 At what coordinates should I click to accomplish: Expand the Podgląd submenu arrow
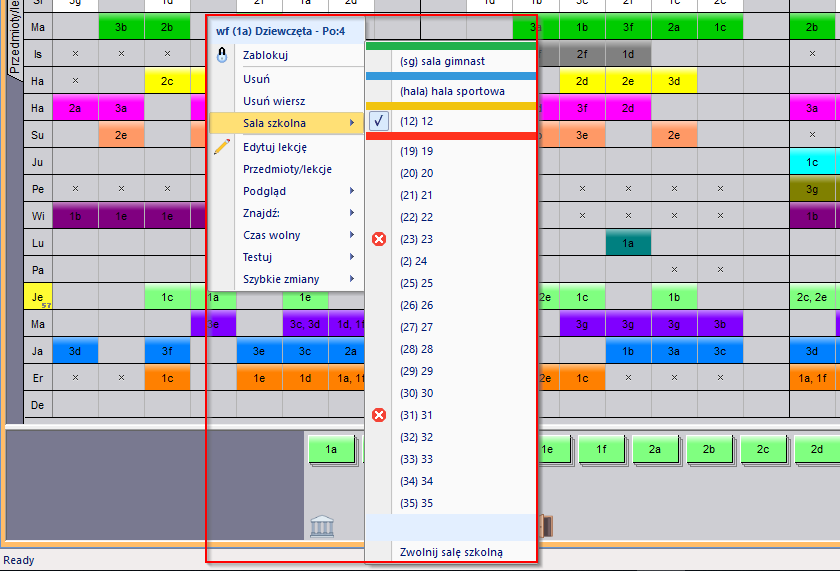351,191
